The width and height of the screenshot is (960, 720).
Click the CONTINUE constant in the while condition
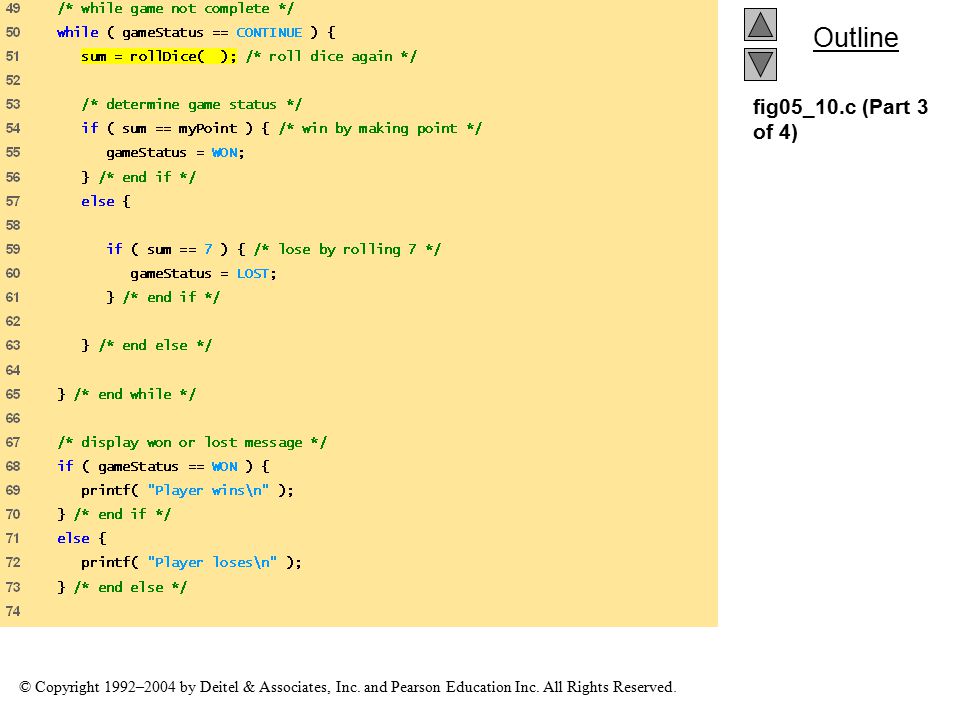tap(269, 32)
